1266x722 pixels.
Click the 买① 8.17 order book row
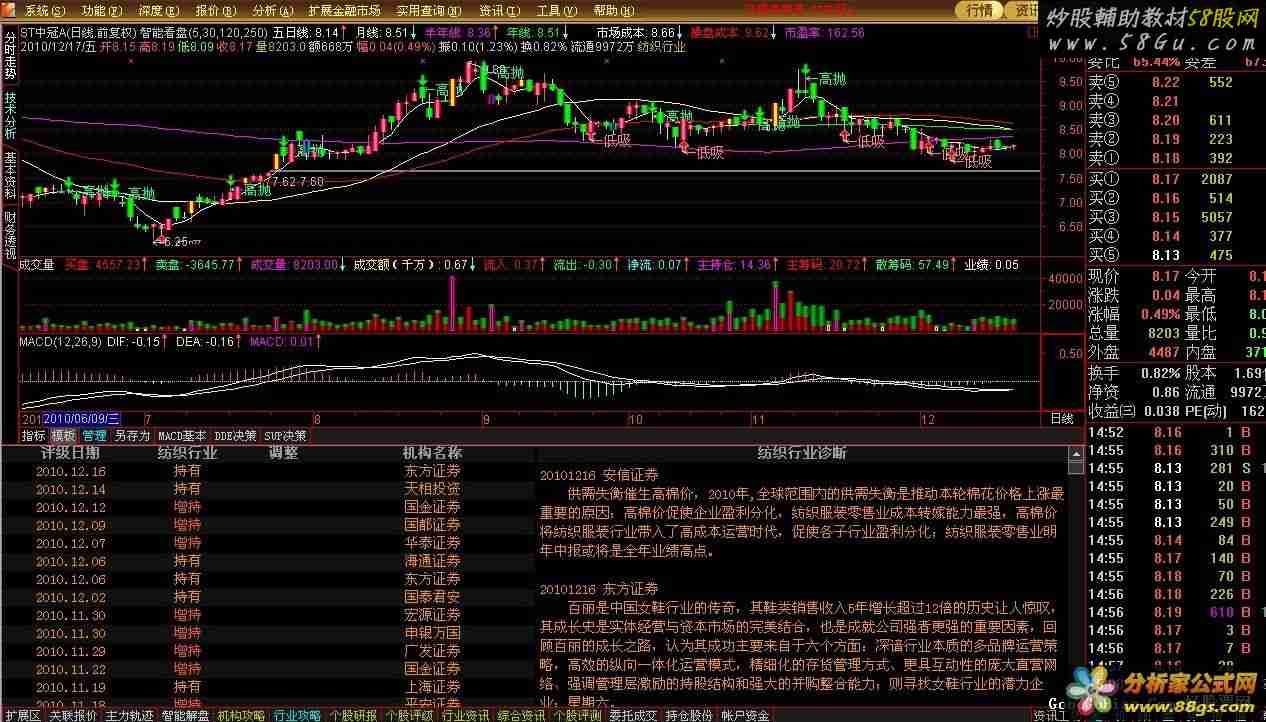(1175, 179)
